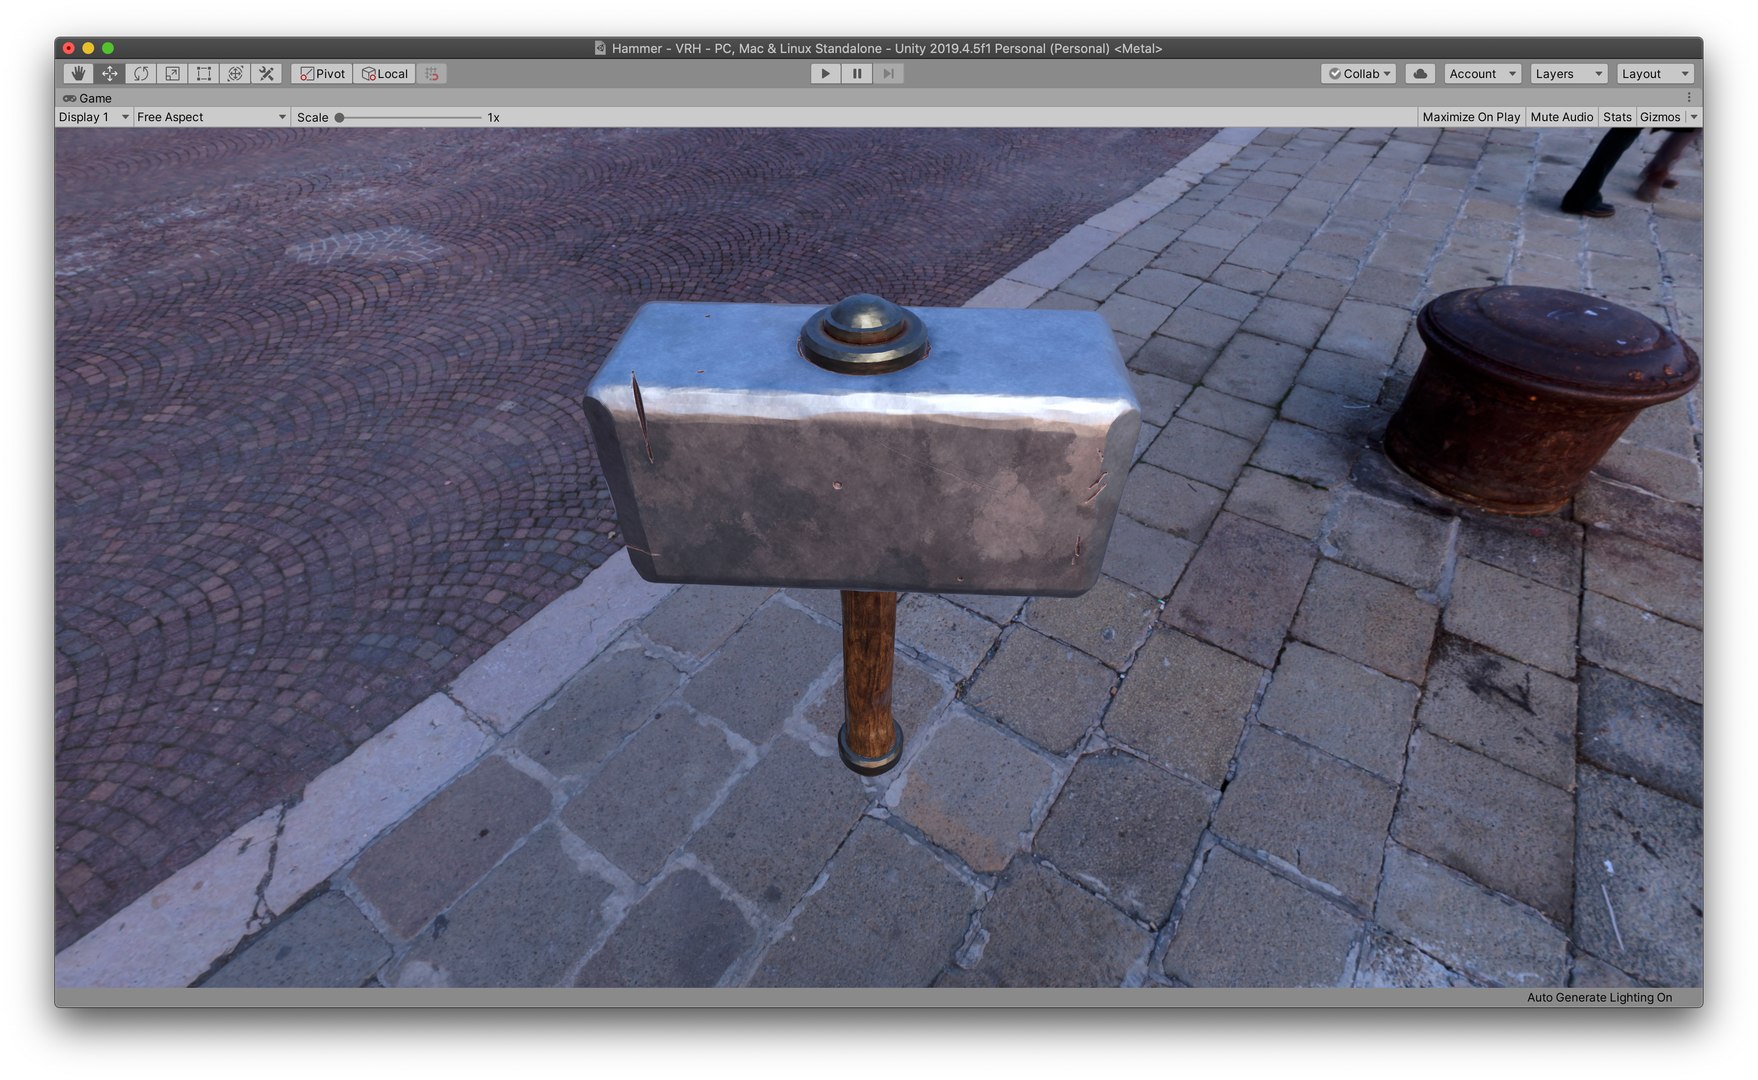1758x1080 pixels.
Task: Open the cloud Services window
Action: [1420, 74]
